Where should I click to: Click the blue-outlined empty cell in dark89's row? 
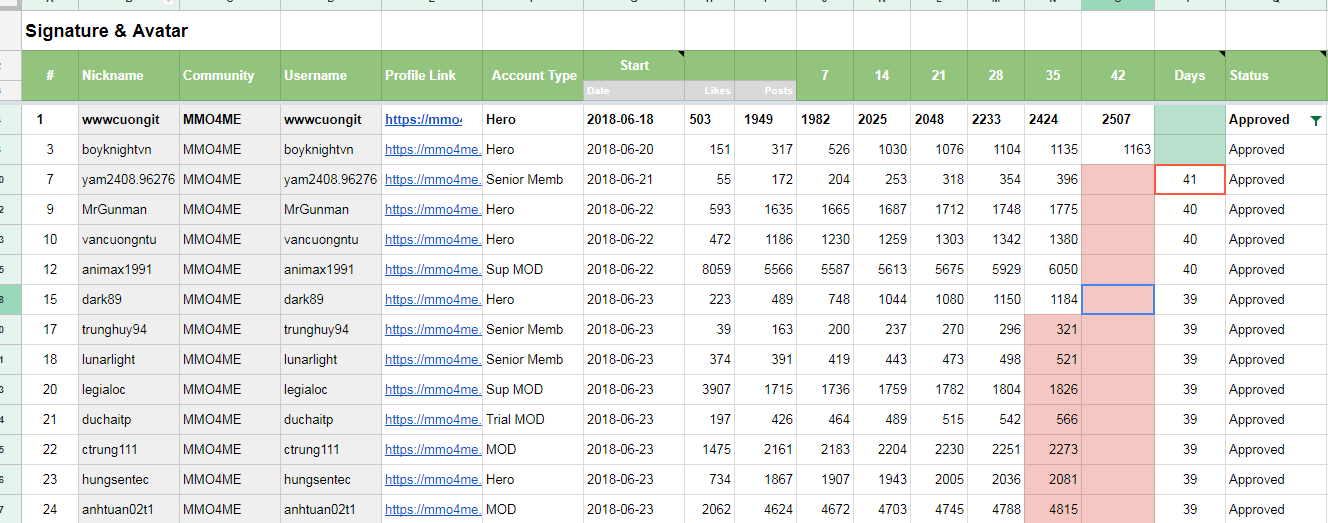coord(1117,300)
